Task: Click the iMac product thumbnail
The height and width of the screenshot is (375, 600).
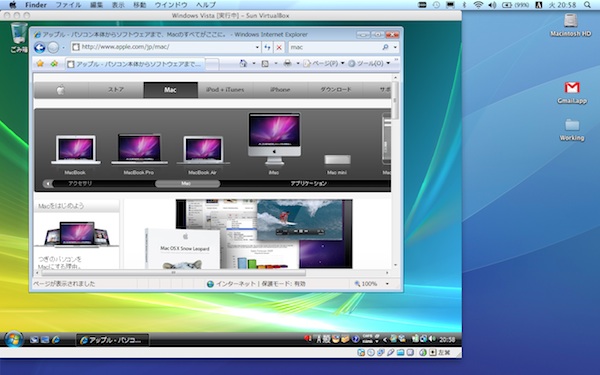Action: [274, 143]
